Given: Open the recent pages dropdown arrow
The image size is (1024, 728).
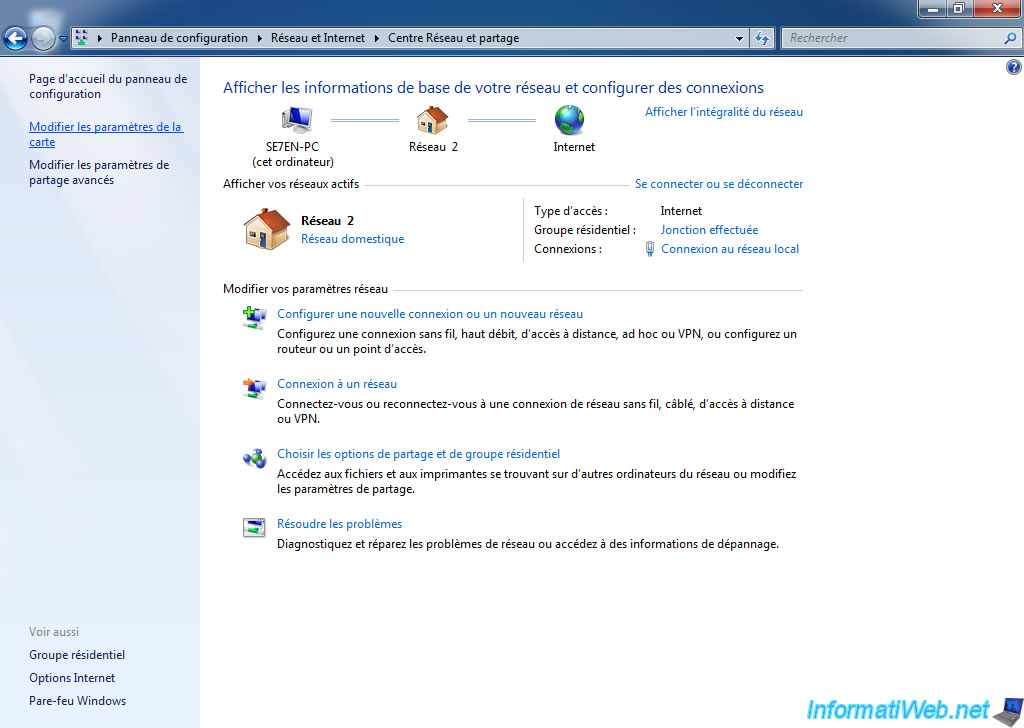Looking at the screenshot, I should point(63,39).
